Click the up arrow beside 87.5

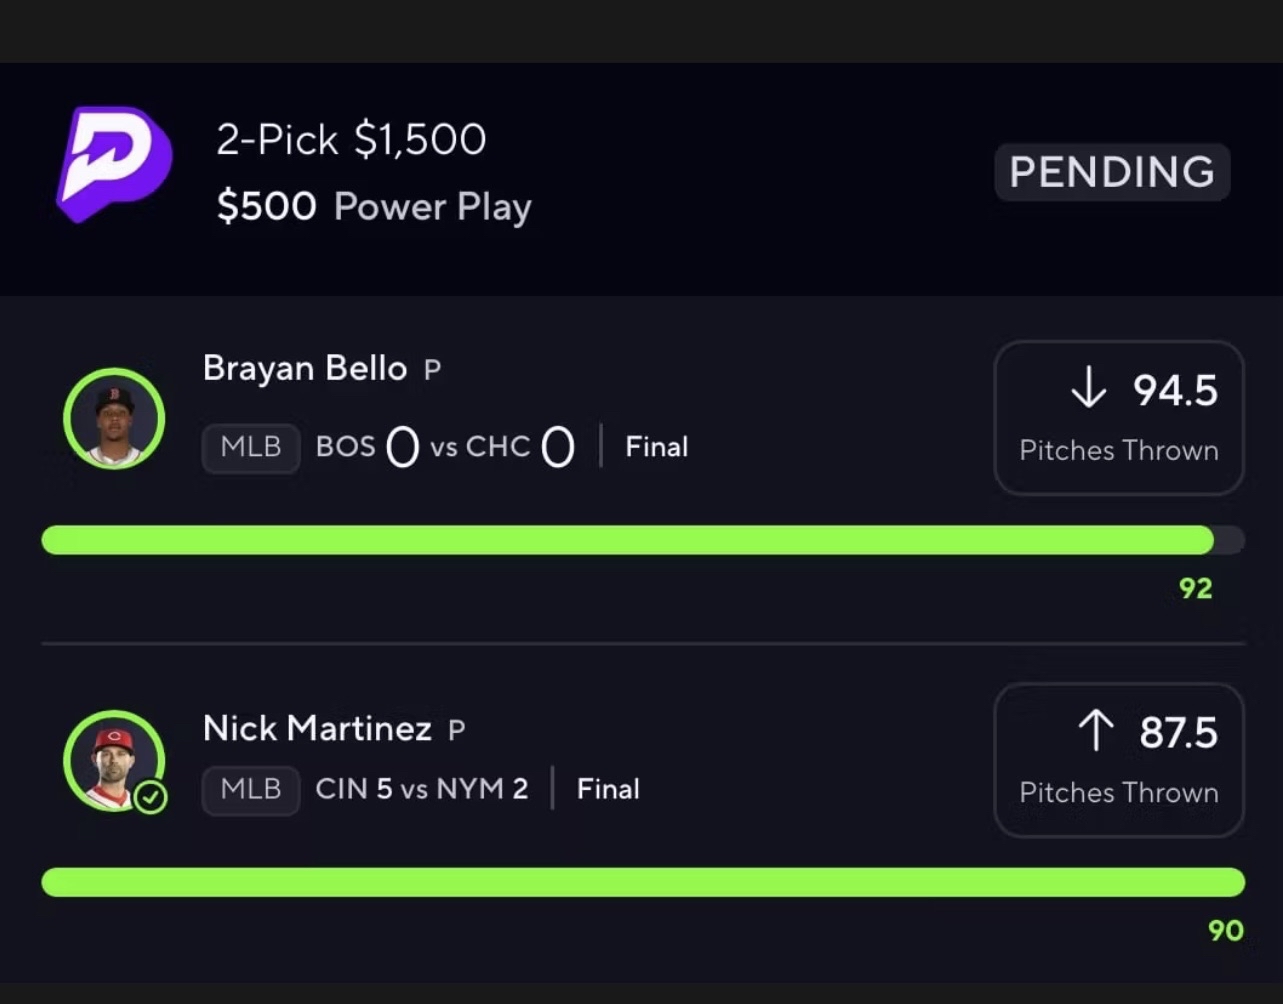[1096, 730]
